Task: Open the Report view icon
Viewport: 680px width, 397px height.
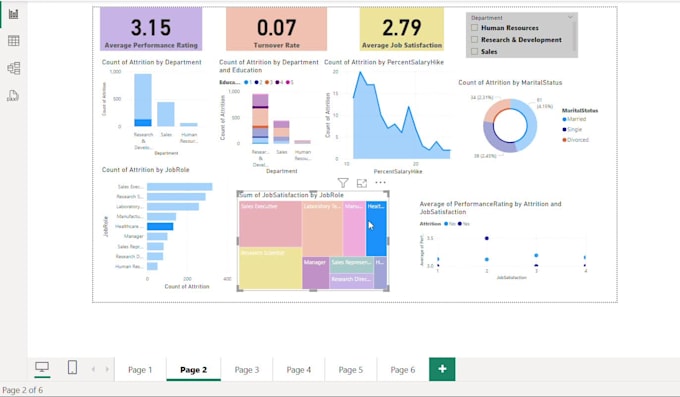Action: pyautogui.click(x=13, y=14)
